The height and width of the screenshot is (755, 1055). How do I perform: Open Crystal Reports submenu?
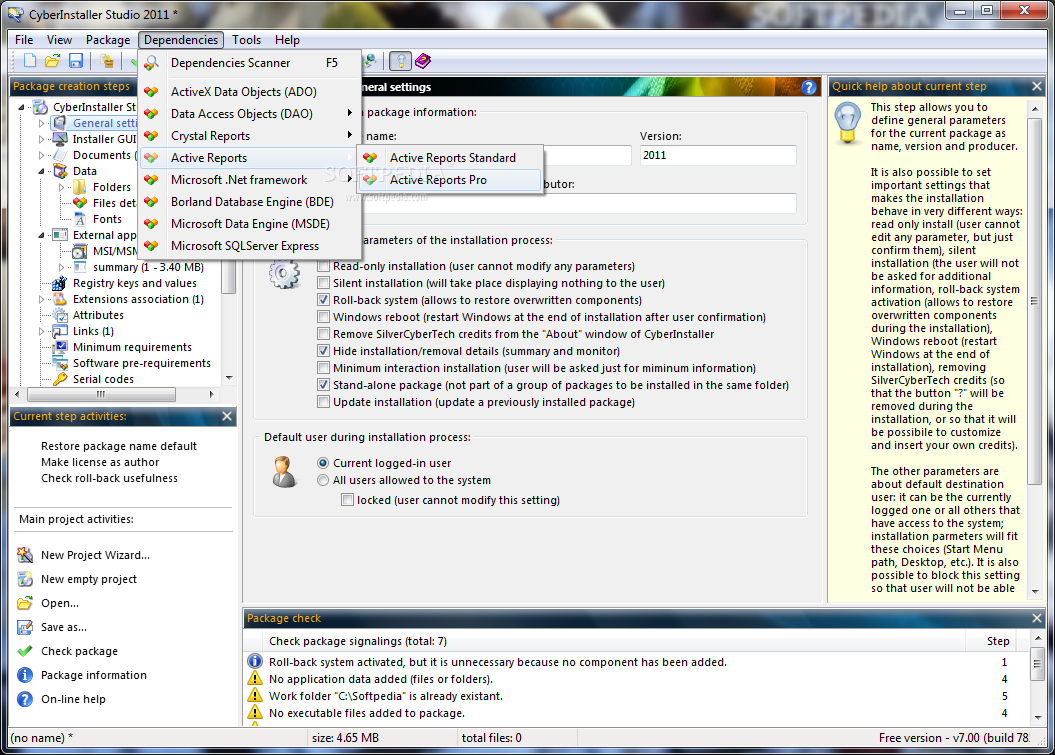pos(250,135)
